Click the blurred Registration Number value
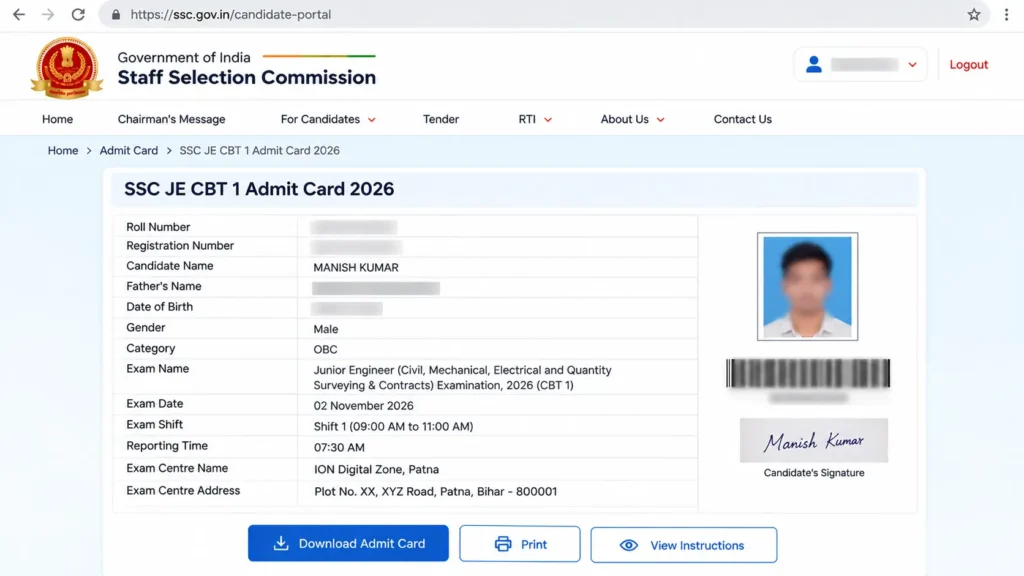The height and width of the screenshot is (576, 1024). click(x=357, y=247)
